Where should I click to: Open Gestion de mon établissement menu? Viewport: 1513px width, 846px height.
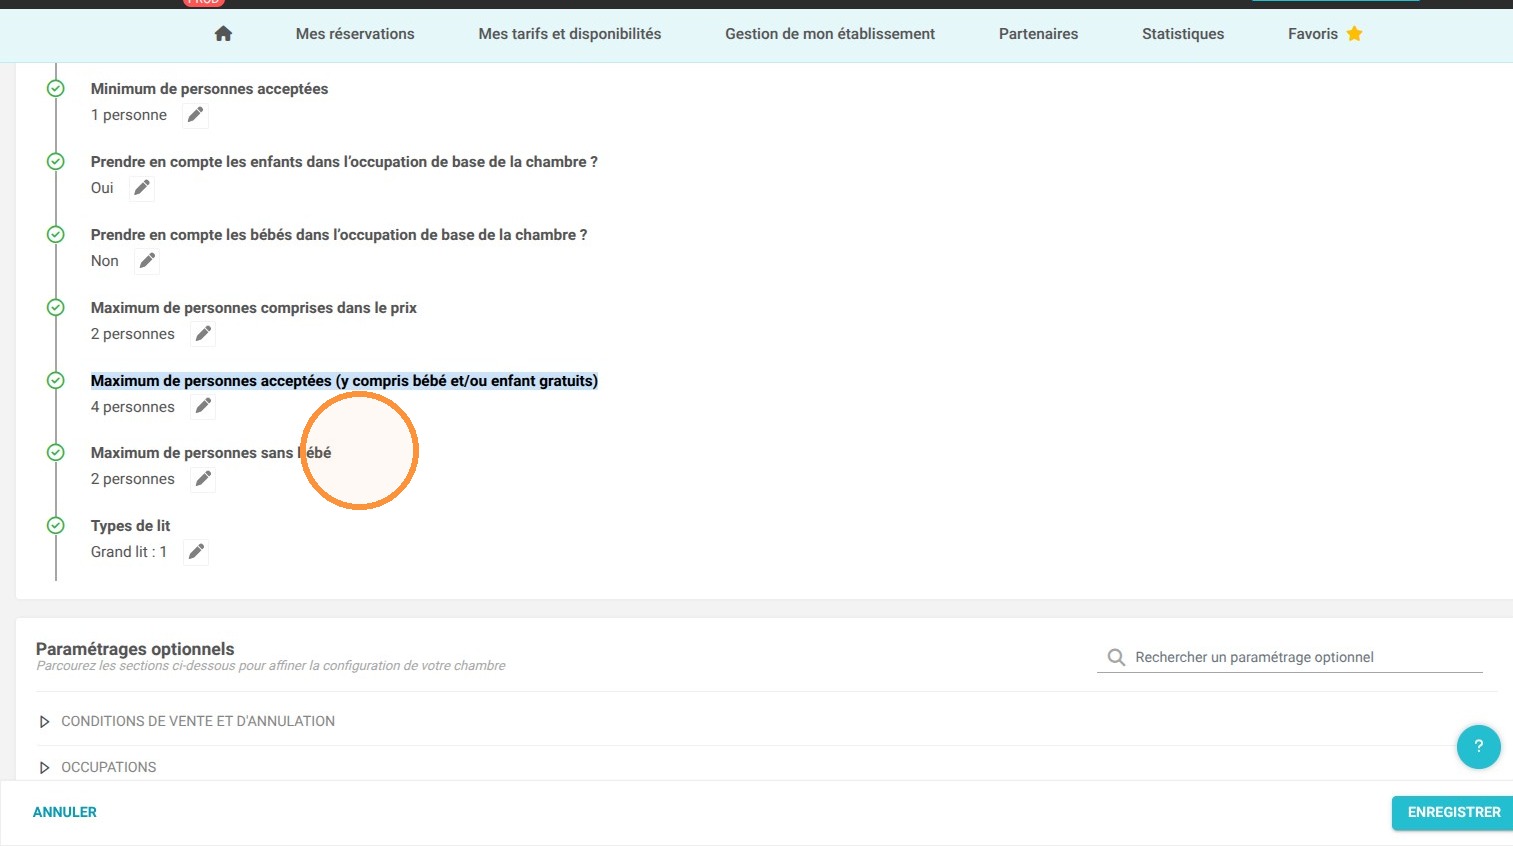[830, 34]
